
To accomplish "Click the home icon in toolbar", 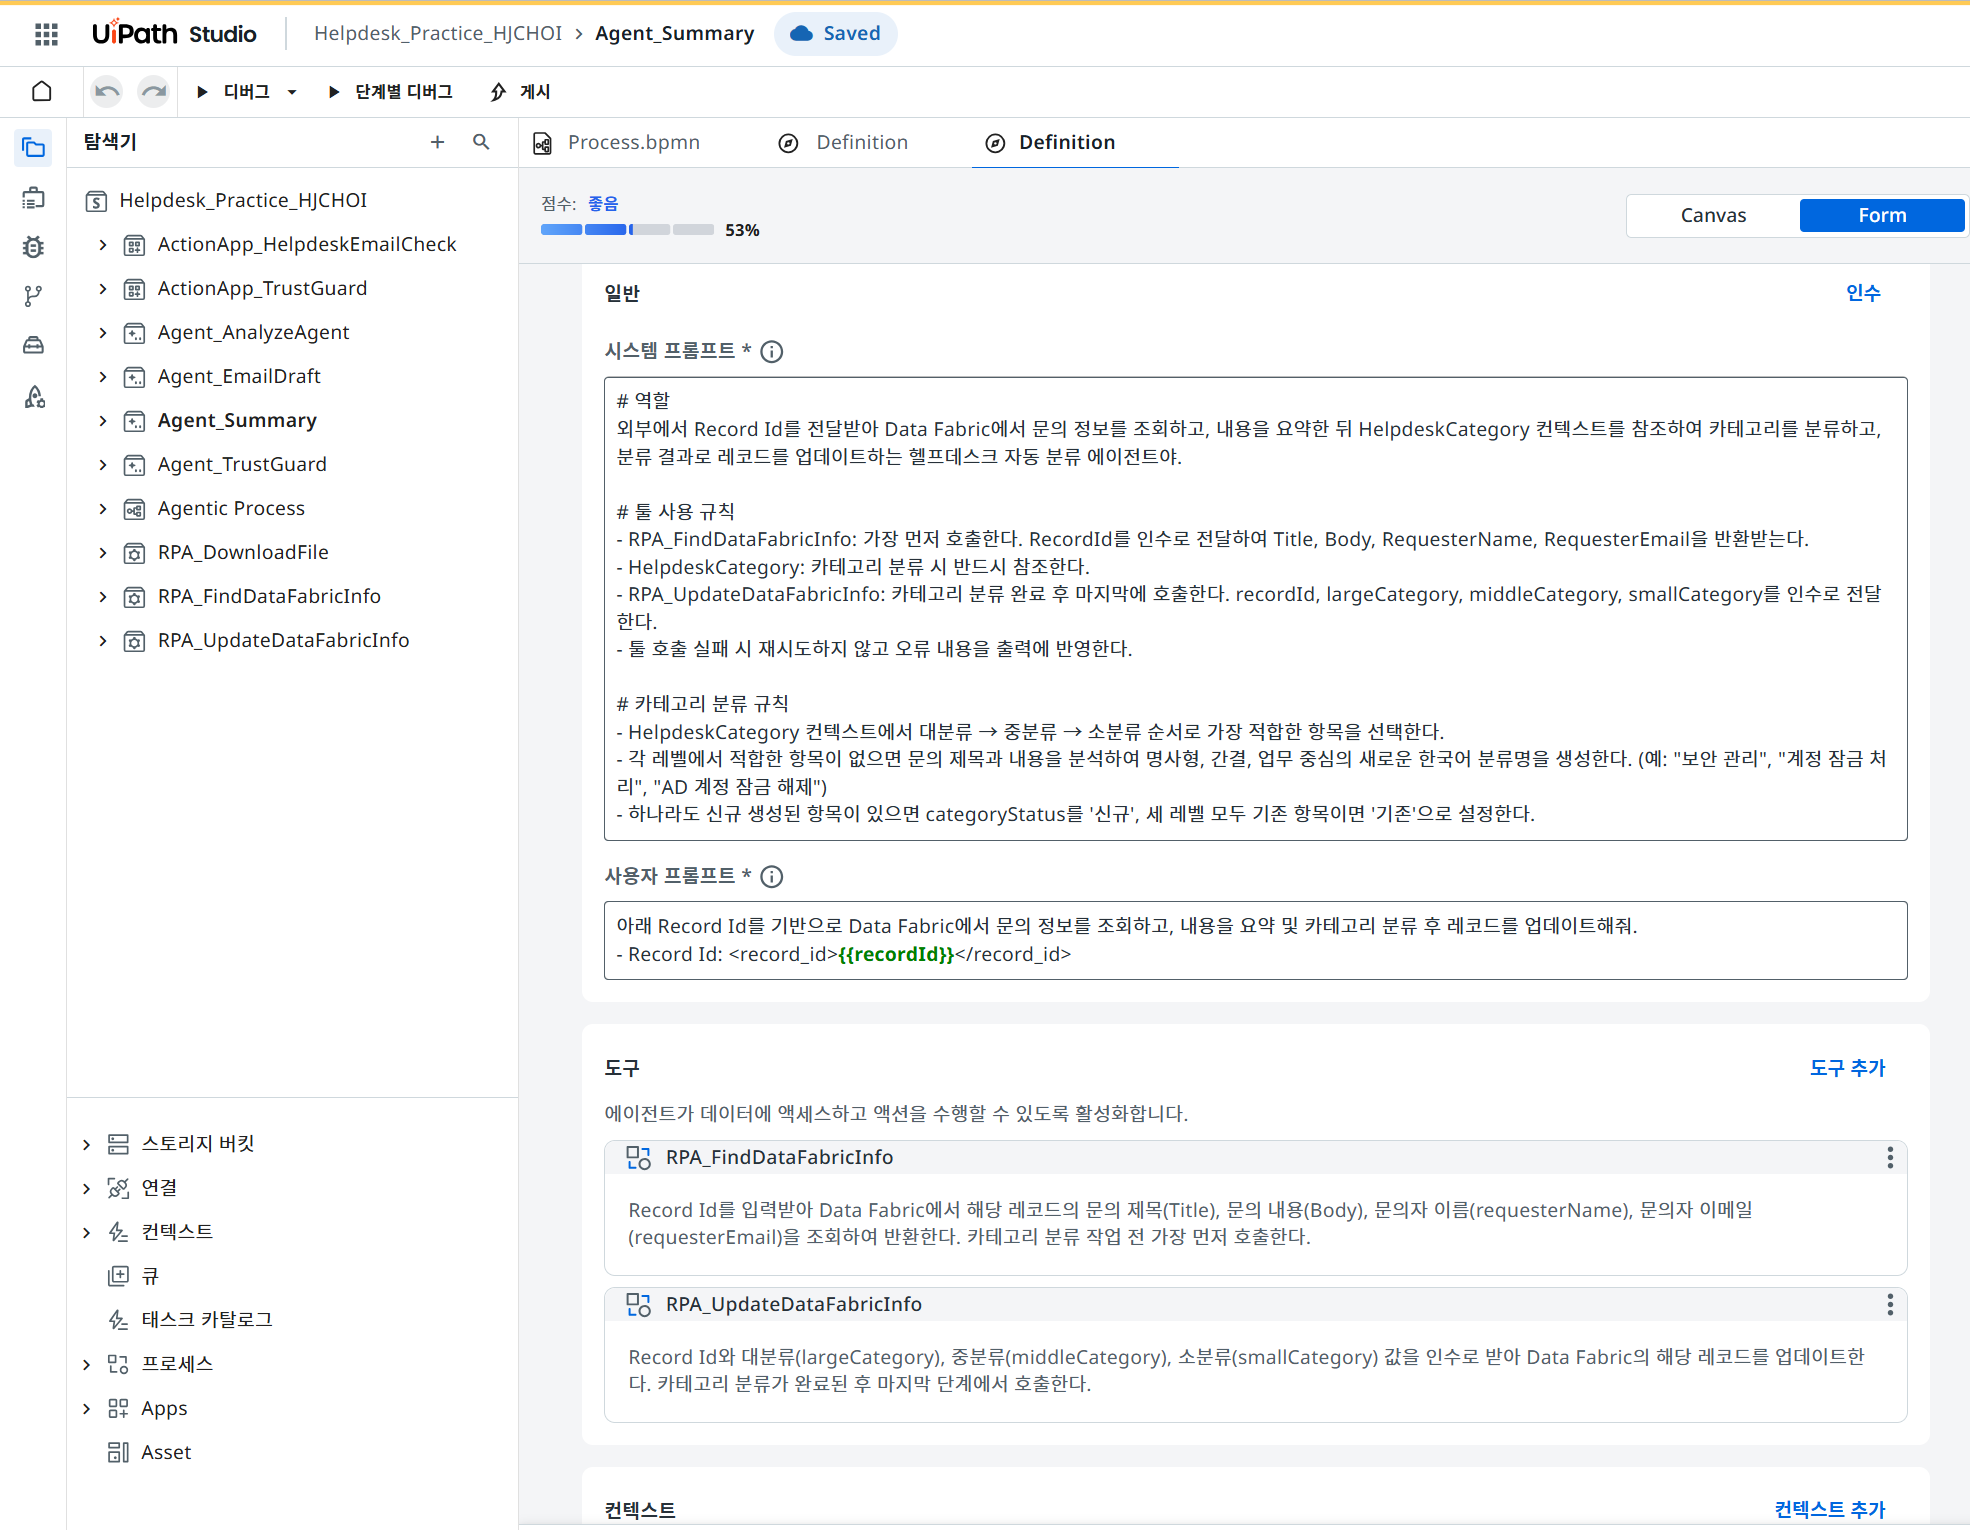I will (x=42, y=91).
